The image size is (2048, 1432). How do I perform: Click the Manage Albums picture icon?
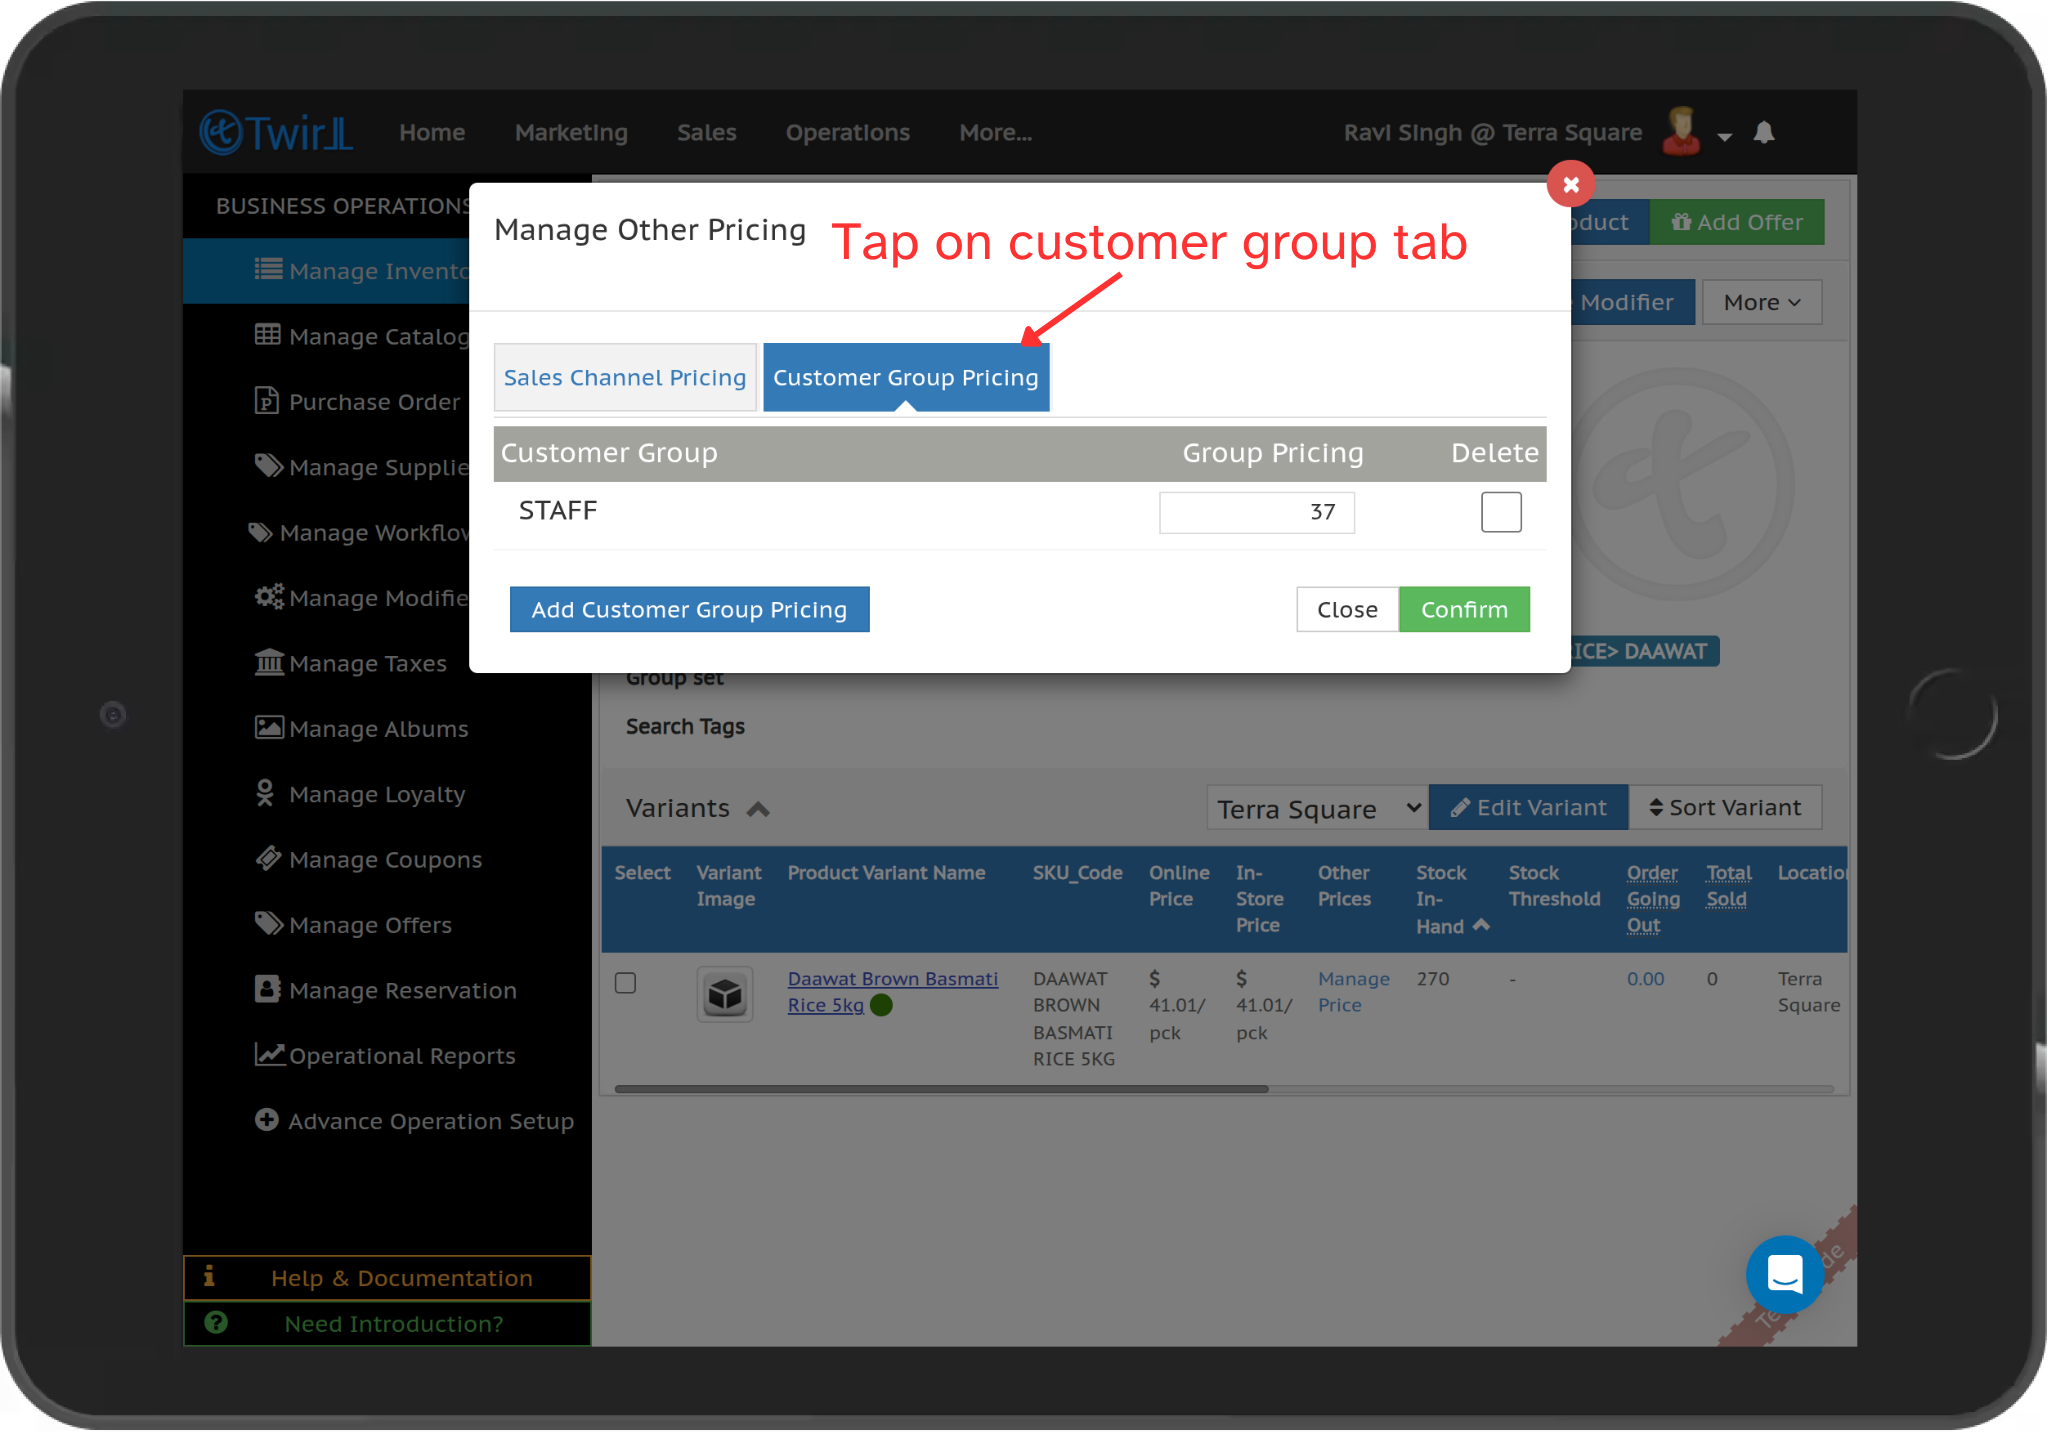[269, 727]
